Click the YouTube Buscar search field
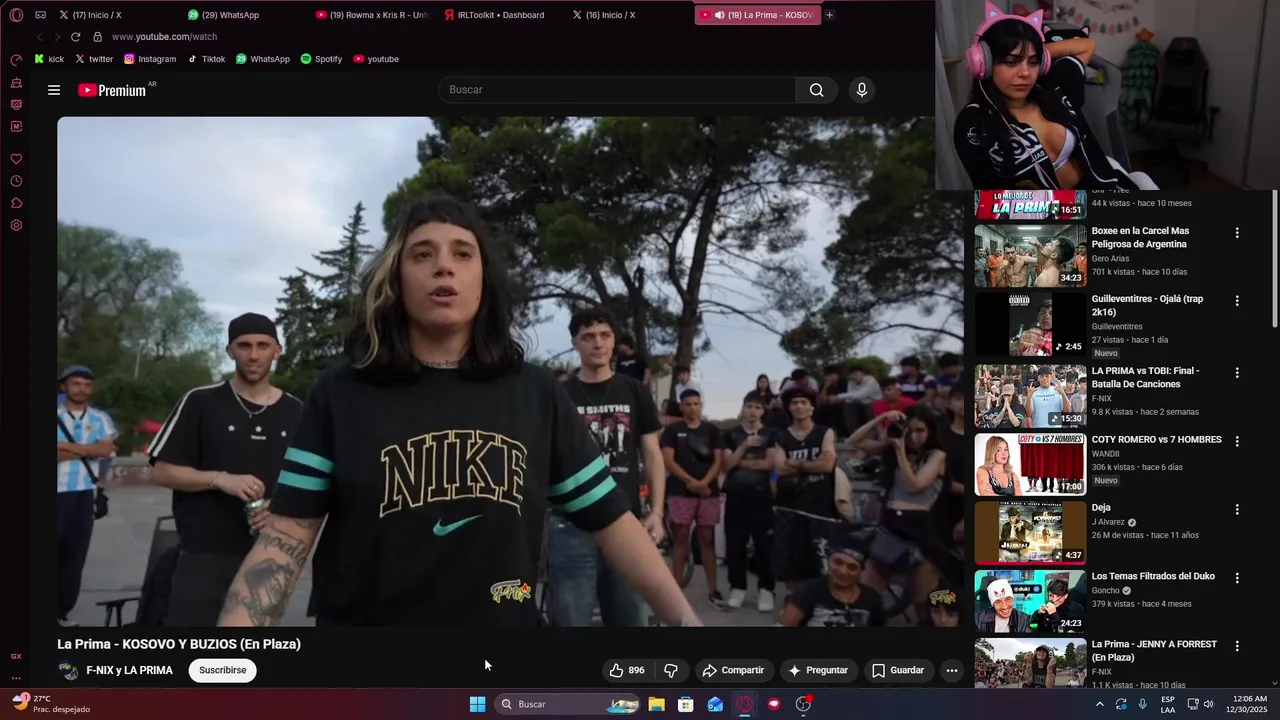This screenshot has width=1280, height=720. (617, 90)
